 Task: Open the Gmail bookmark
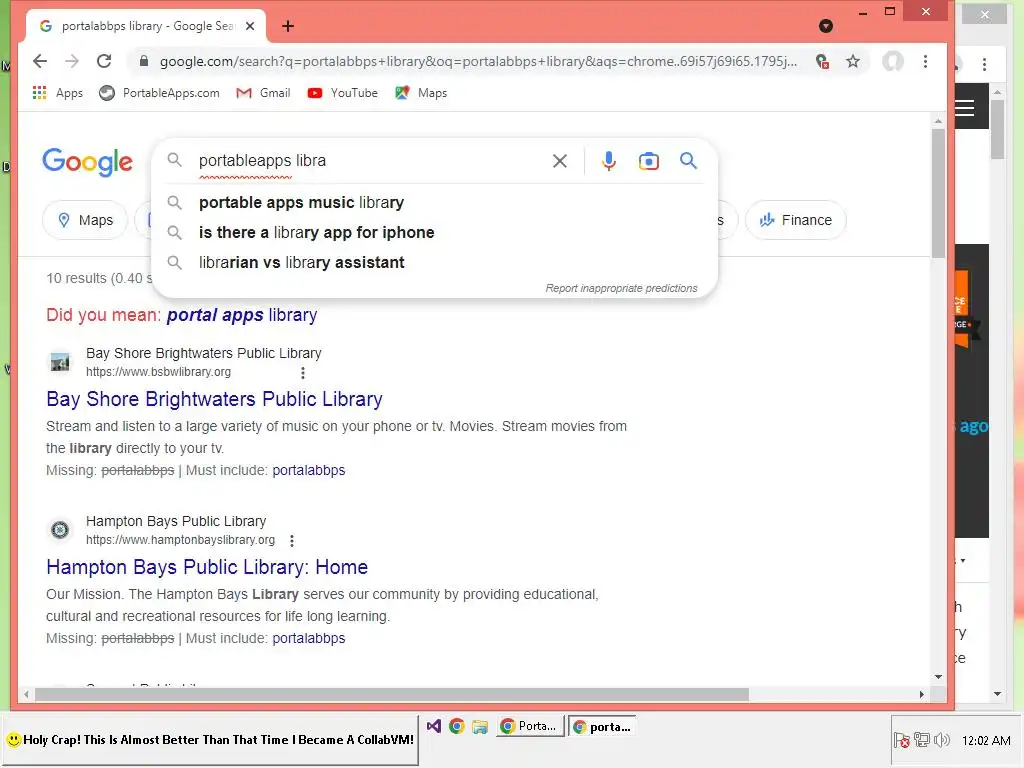pos(263,93)
